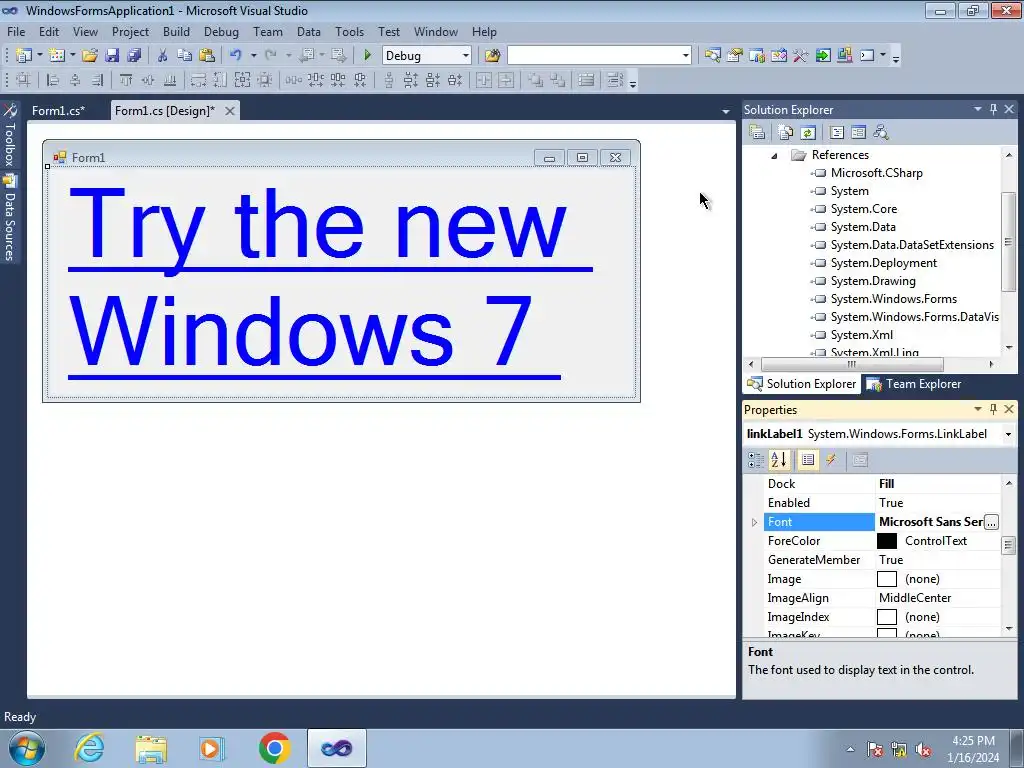Close the Form1.cs [Design] tab

click(x=230, y=111)
